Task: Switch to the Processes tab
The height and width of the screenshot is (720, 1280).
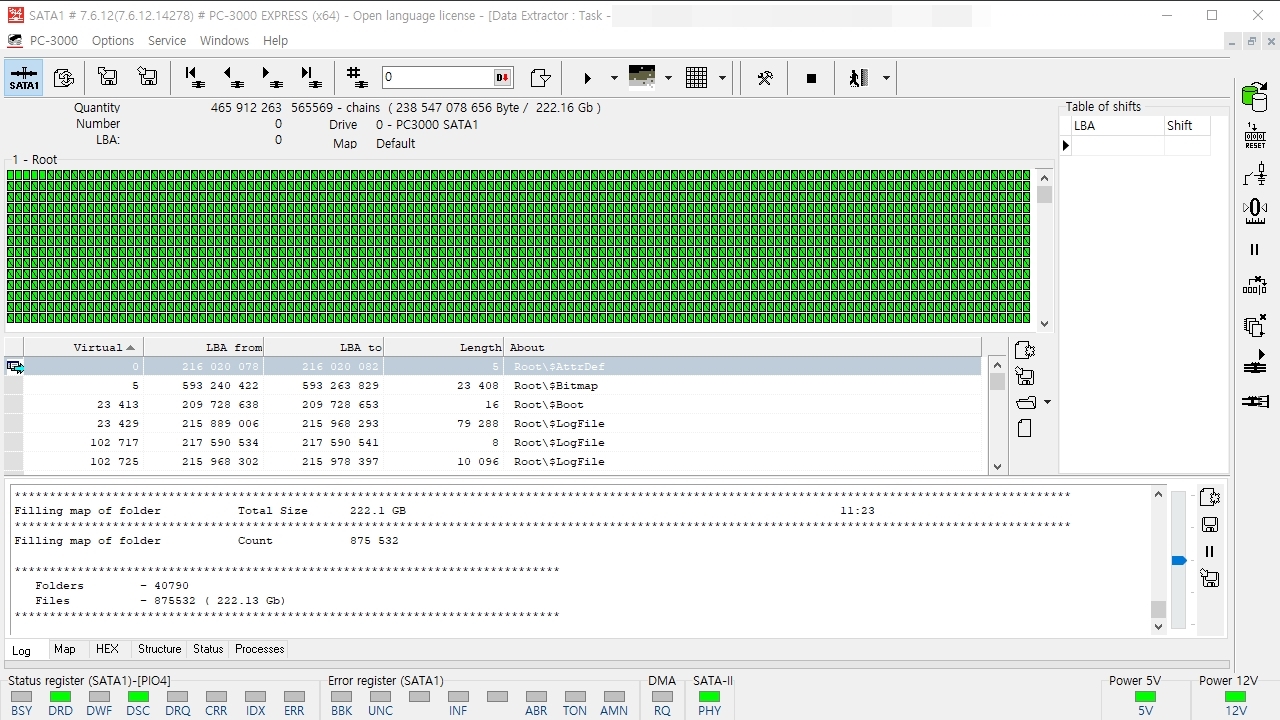Action: [x=260, y=649]
